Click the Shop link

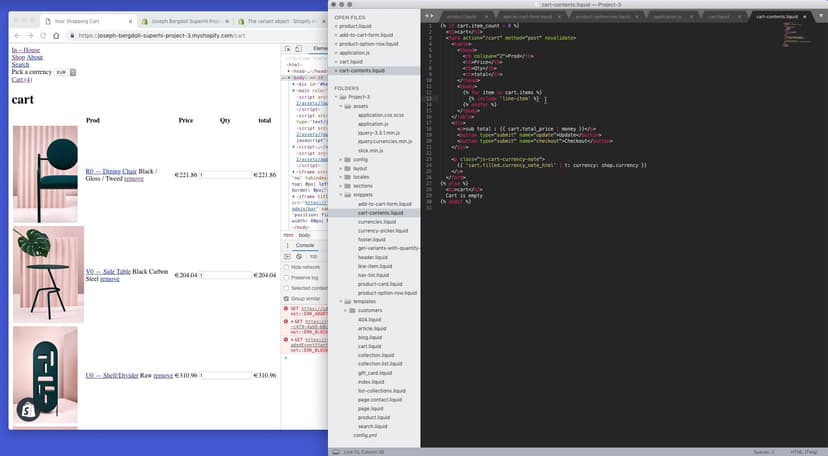pyautogui.click(x=18, y=58)
